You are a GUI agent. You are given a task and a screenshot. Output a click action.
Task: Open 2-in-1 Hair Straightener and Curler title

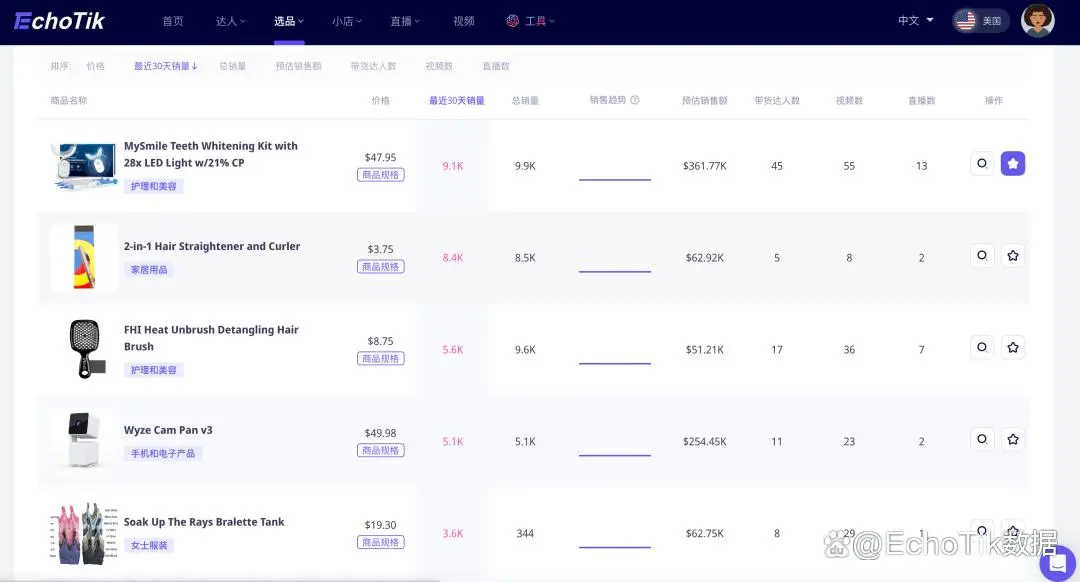212,246
